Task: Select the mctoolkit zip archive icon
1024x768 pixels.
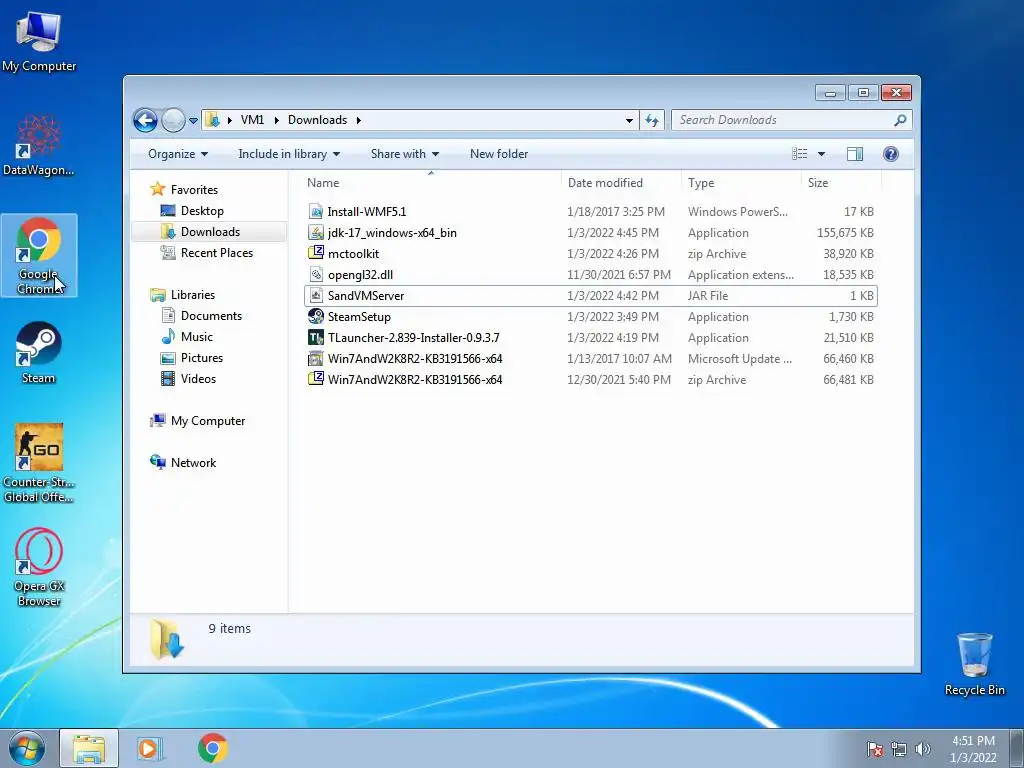Action: tap(316, 253)
